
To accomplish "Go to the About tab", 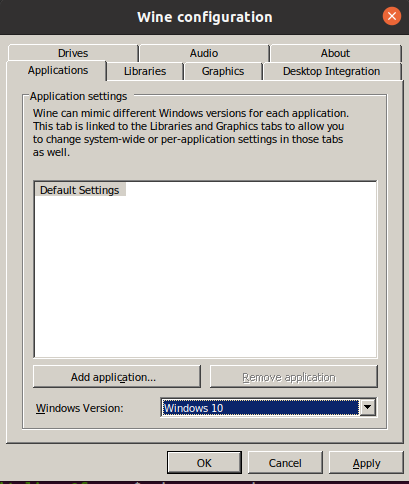I will (335, 53).
